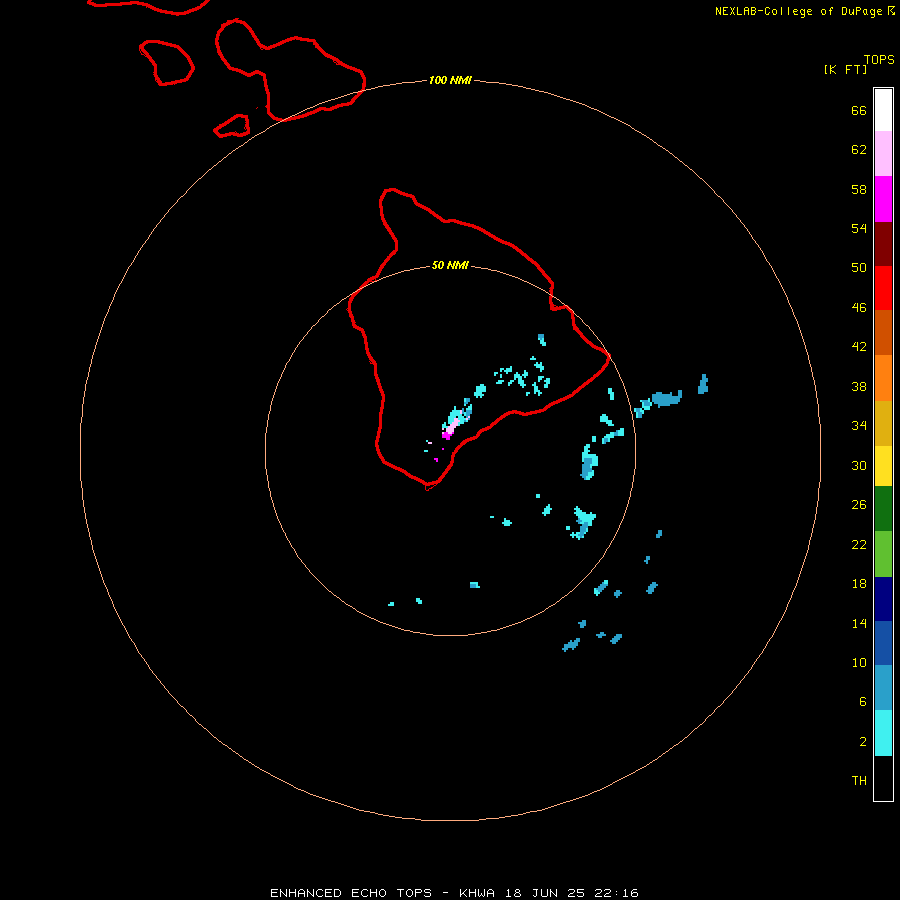The width and height of the screenshot is (900, 900).
Task: Click the legend value '46'
Action: (859, 308)
